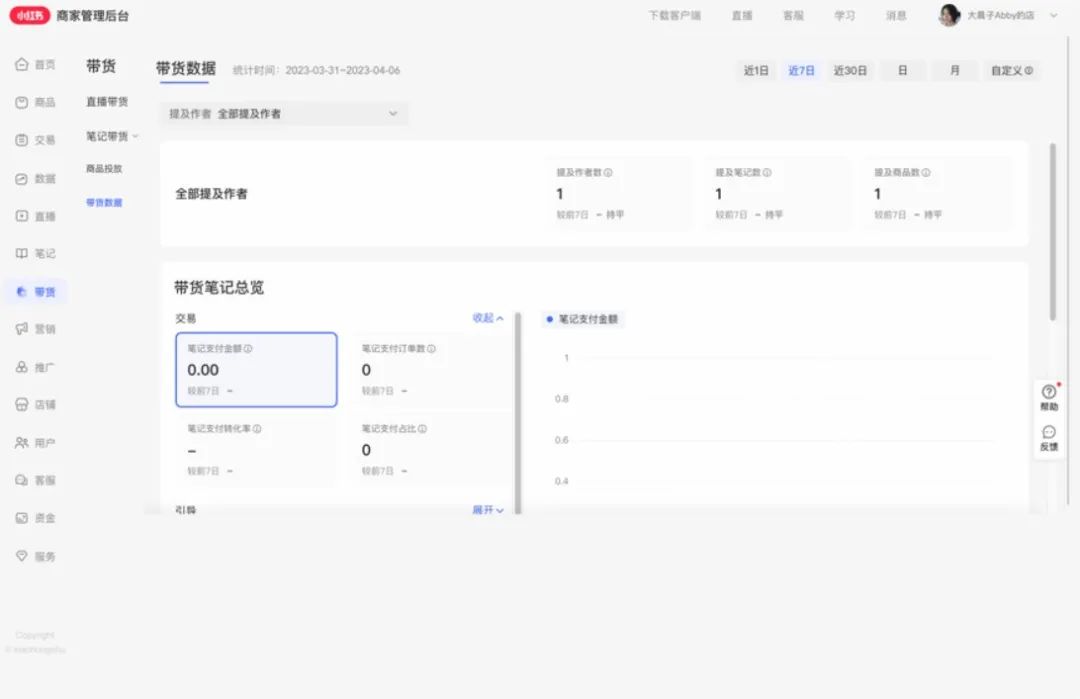Open the 直播 live sidebar icon

21,216
